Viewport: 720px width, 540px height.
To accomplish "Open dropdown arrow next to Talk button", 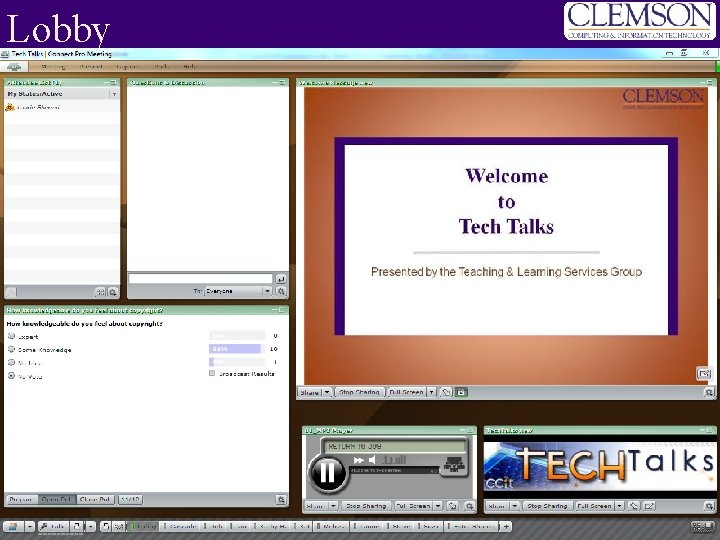I will [x=91, y=527].
